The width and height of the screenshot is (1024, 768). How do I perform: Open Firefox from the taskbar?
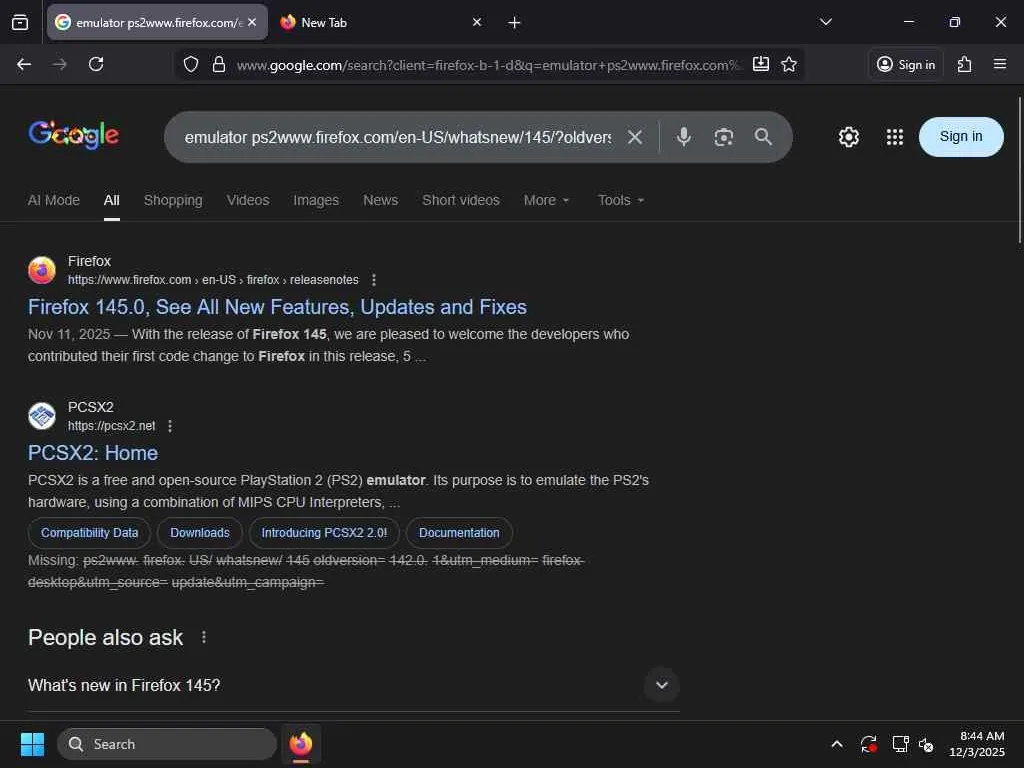tap(301, 744)
